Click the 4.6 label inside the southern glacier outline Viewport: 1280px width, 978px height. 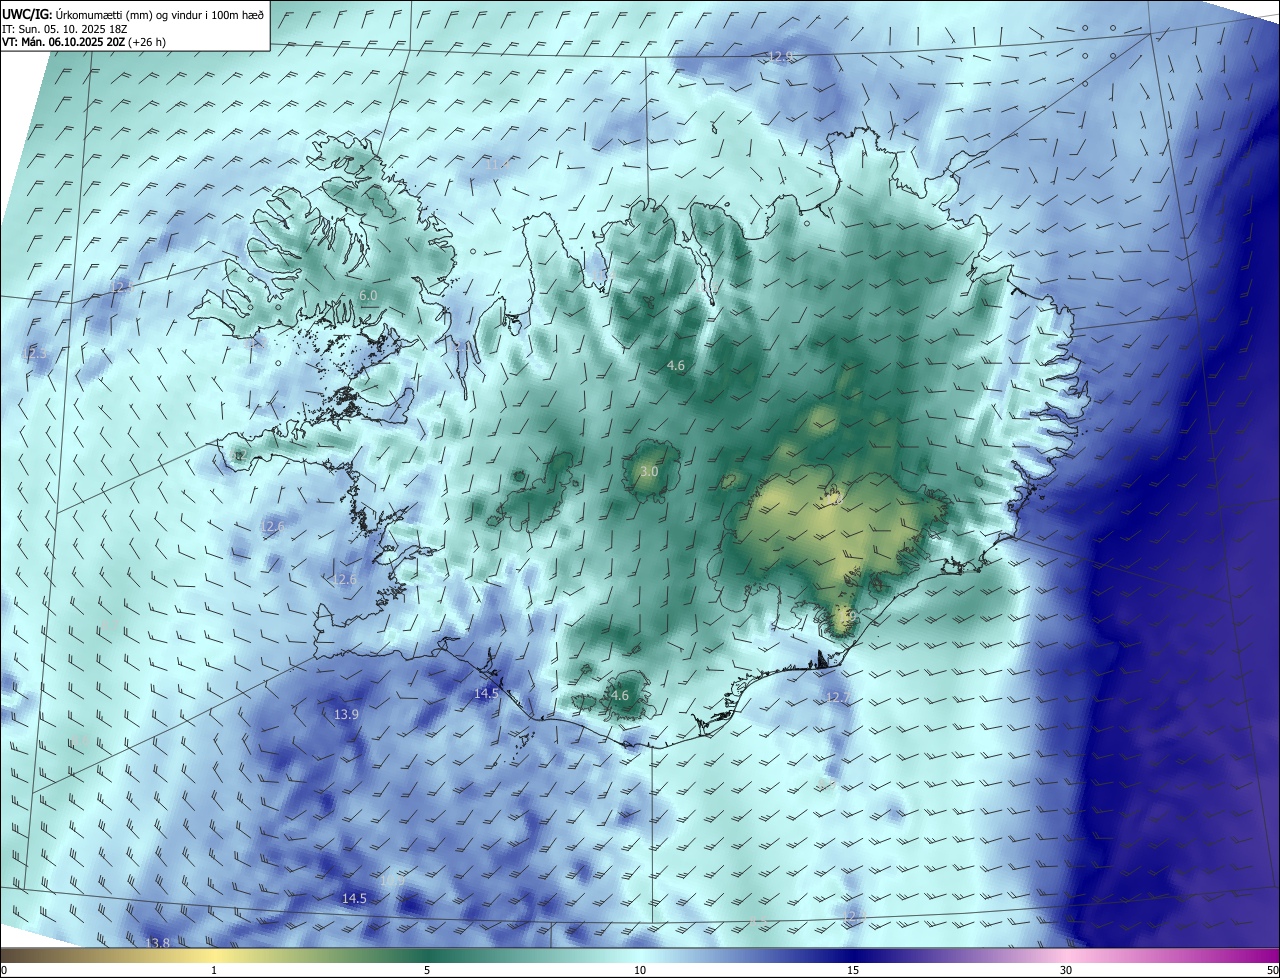pos(619,696)
